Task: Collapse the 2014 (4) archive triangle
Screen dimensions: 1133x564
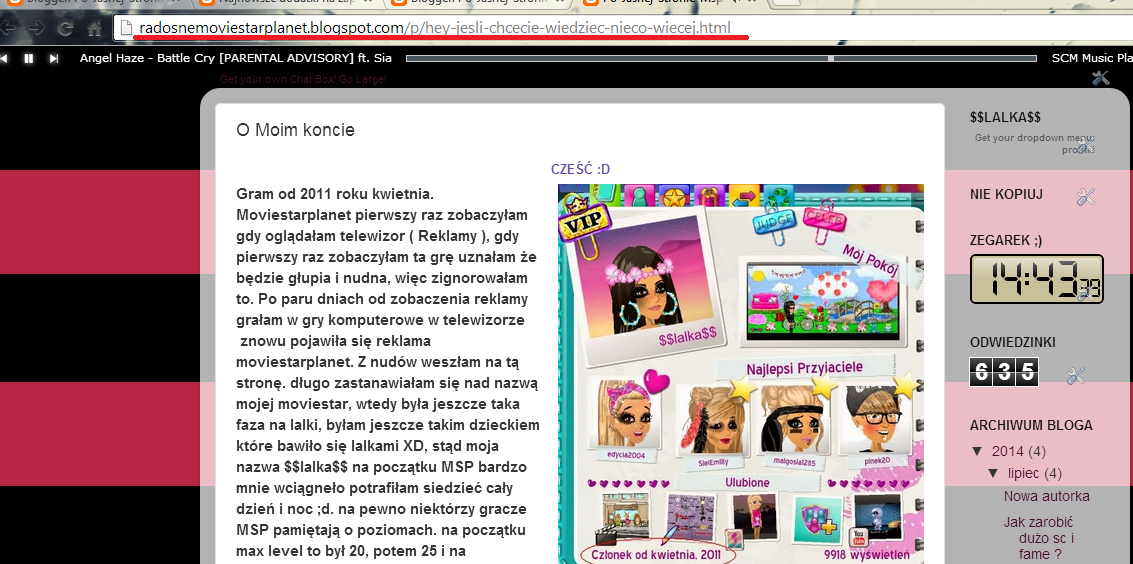Action: click(978, 451)
